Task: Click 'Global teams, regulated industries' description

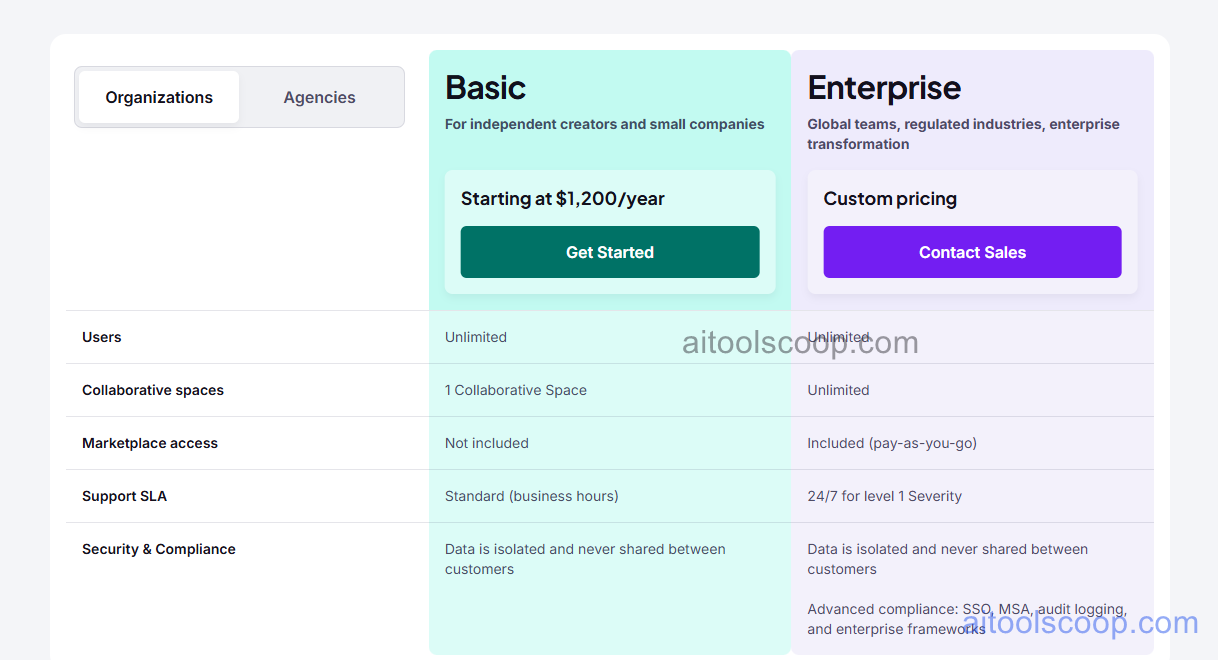Action: (964, 134)
